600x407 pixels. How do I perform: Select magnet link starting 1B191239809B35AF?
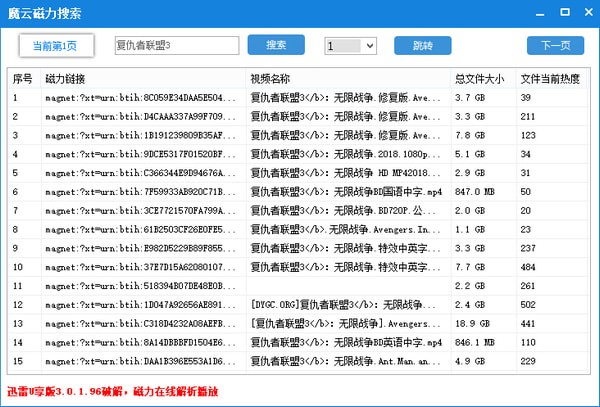coord(140,135)
